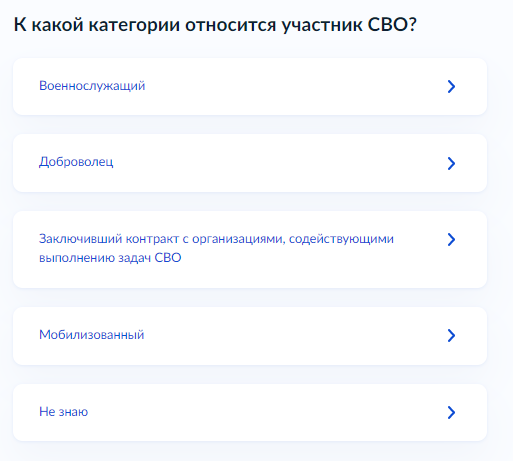This screenshot has height=461, width=513.
Task: Click the heading К какой категории относится участник СВО?
Action: coord(215,25)
